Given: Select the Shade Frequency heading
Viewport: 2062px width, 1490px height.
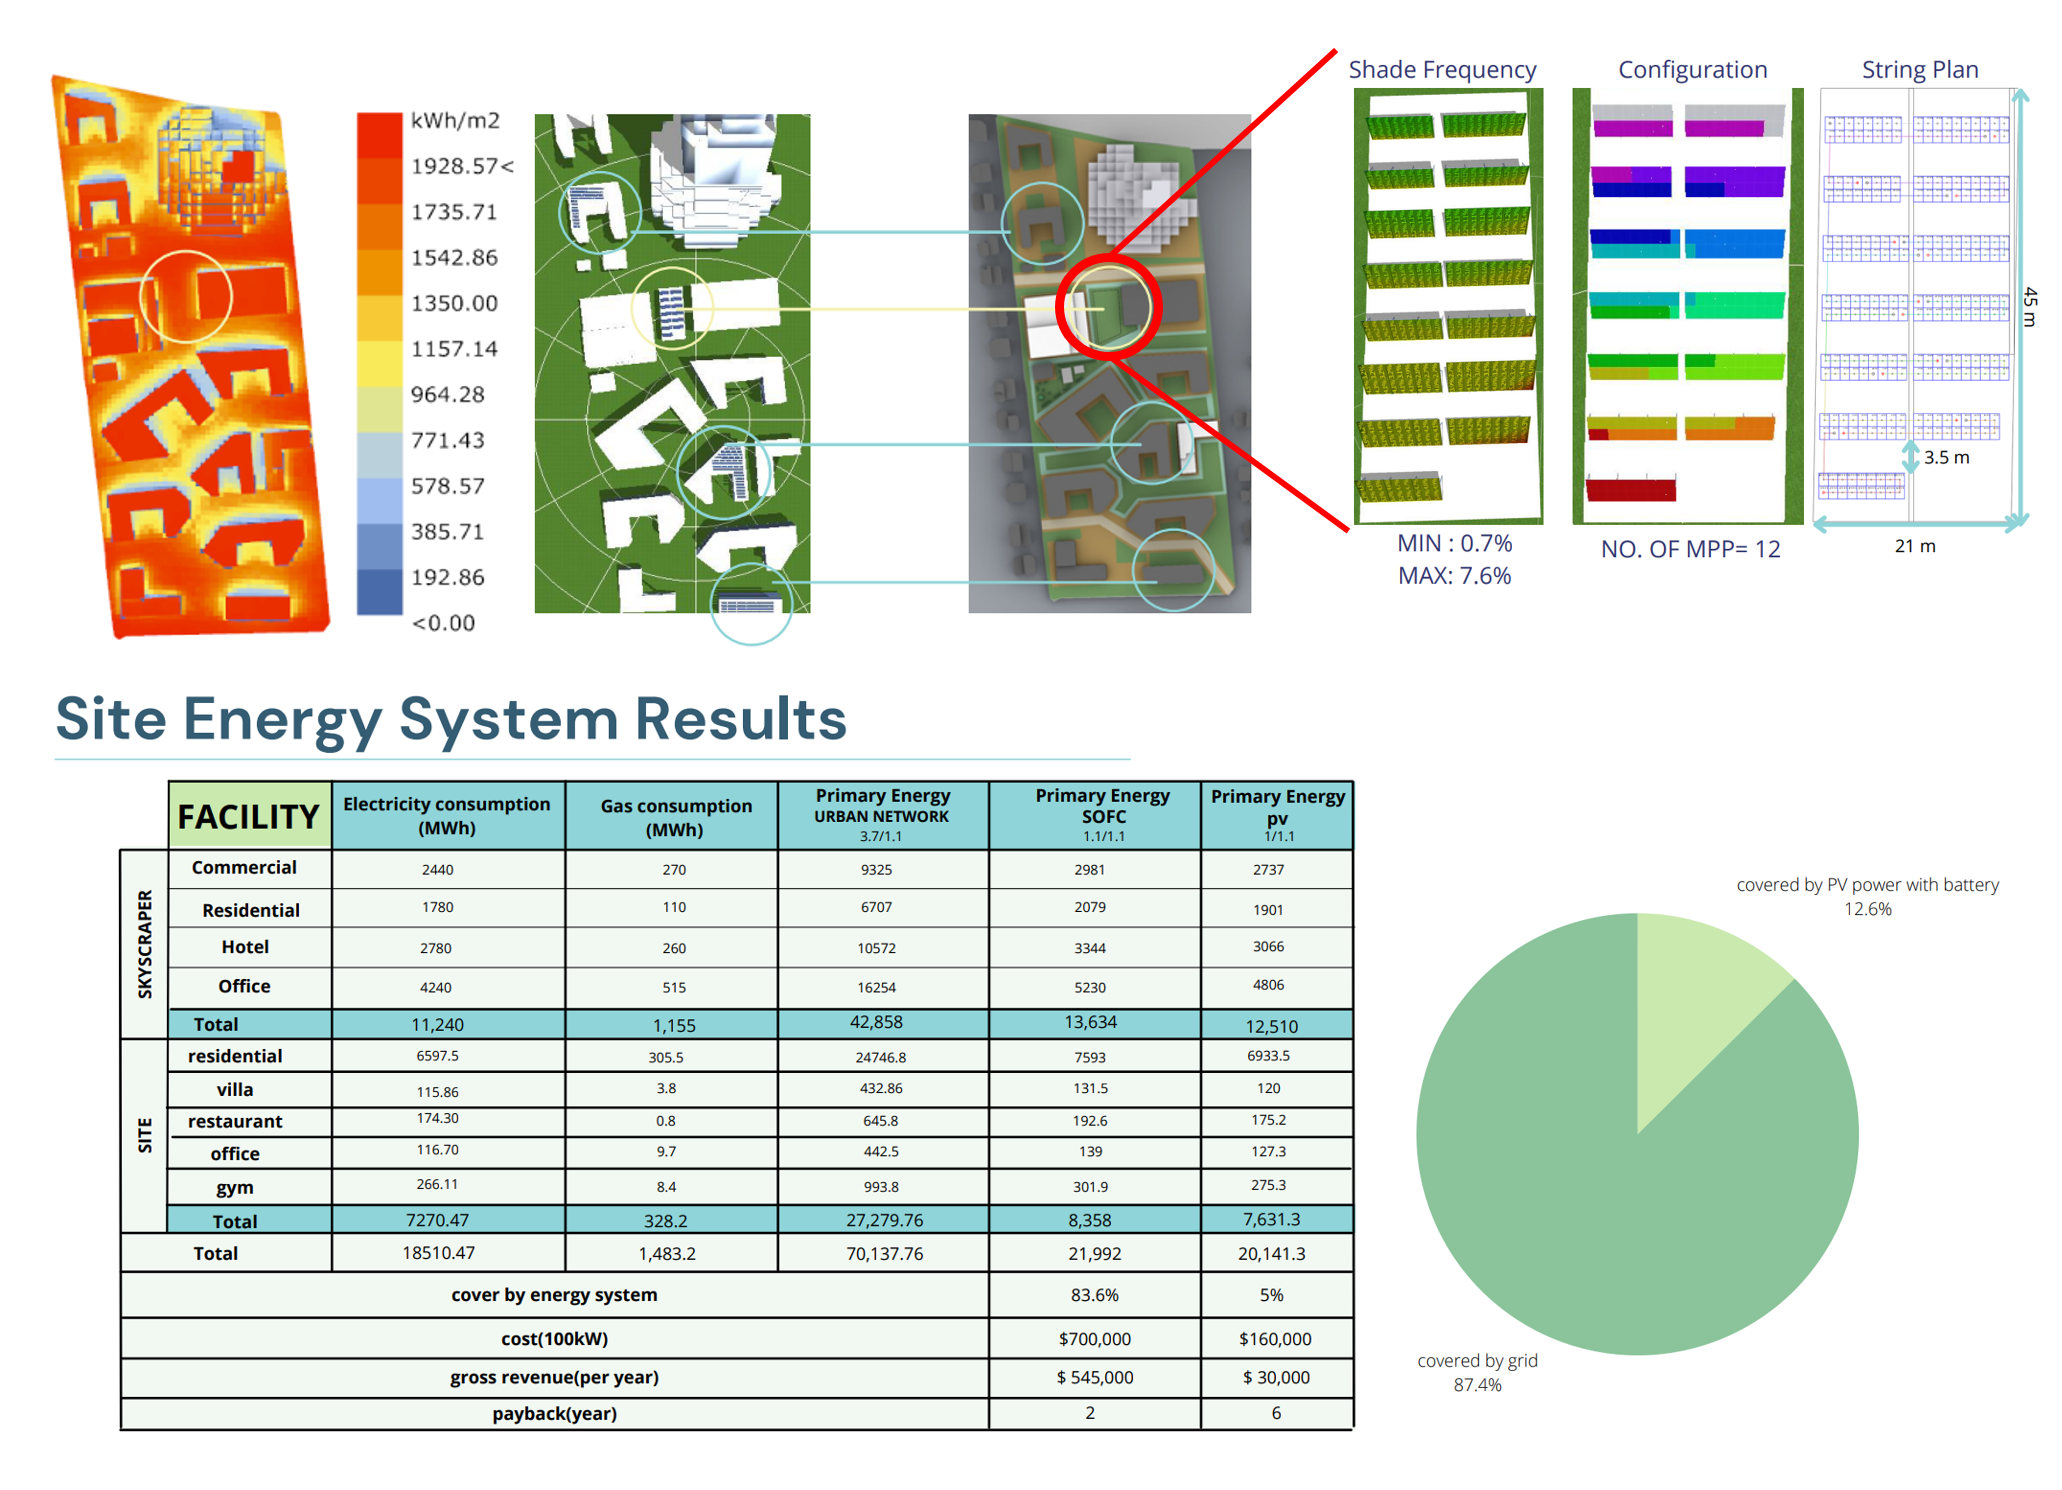Looking at the screenshot, I should tap(1441, 69).
